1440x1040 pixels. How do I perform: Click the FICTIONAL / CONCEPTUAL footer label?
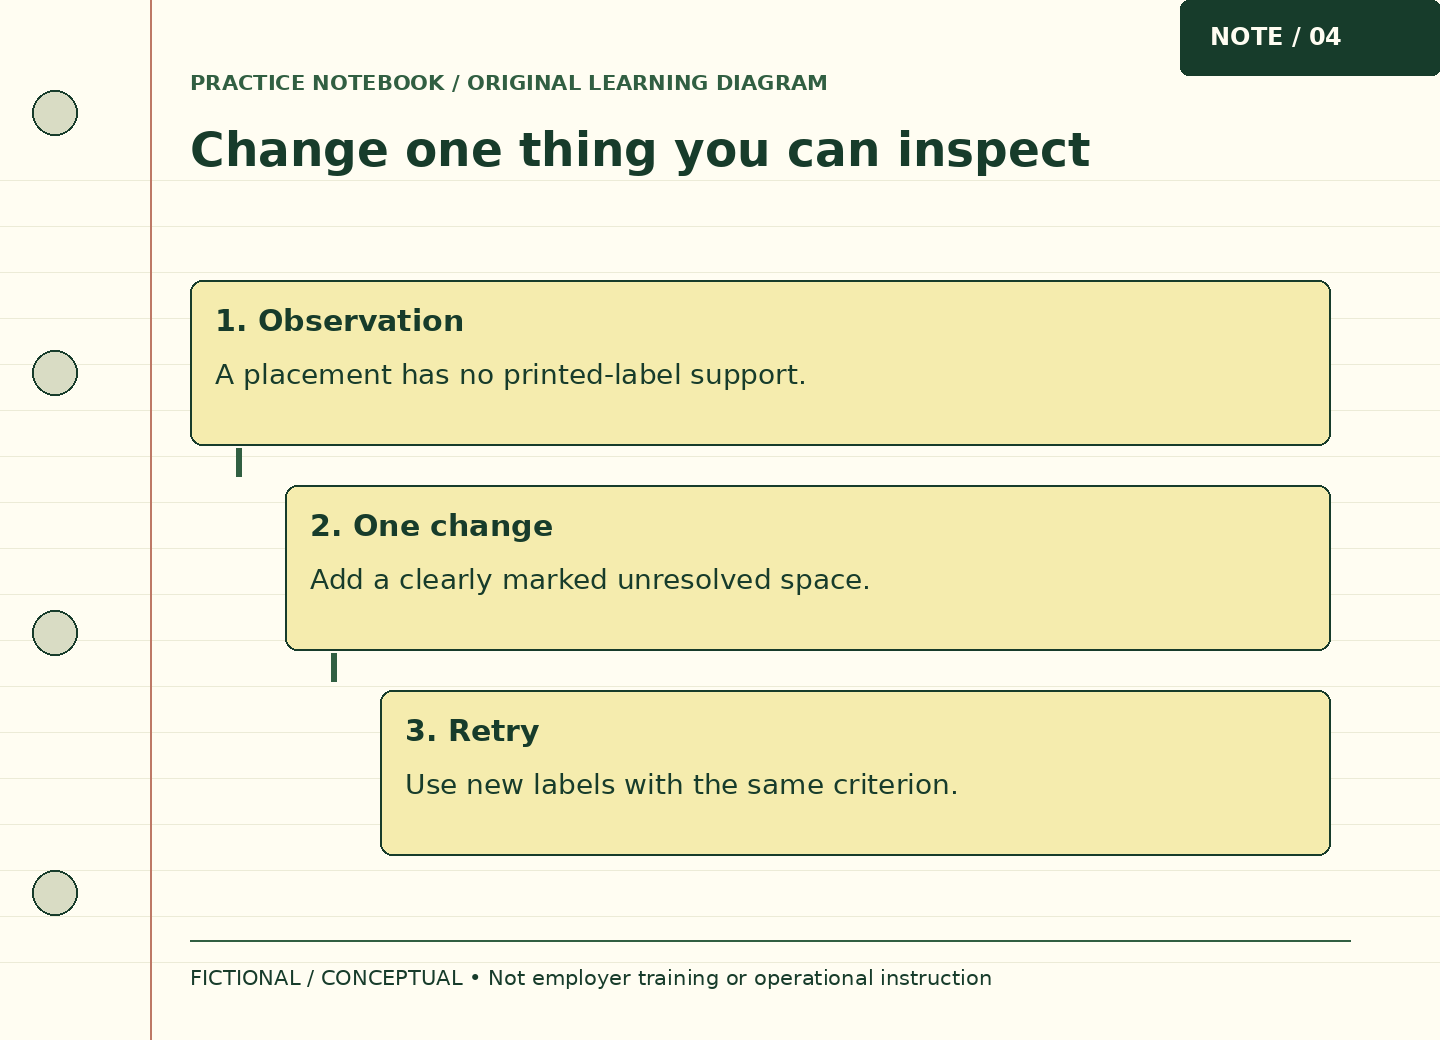click(x=326, y=978)
